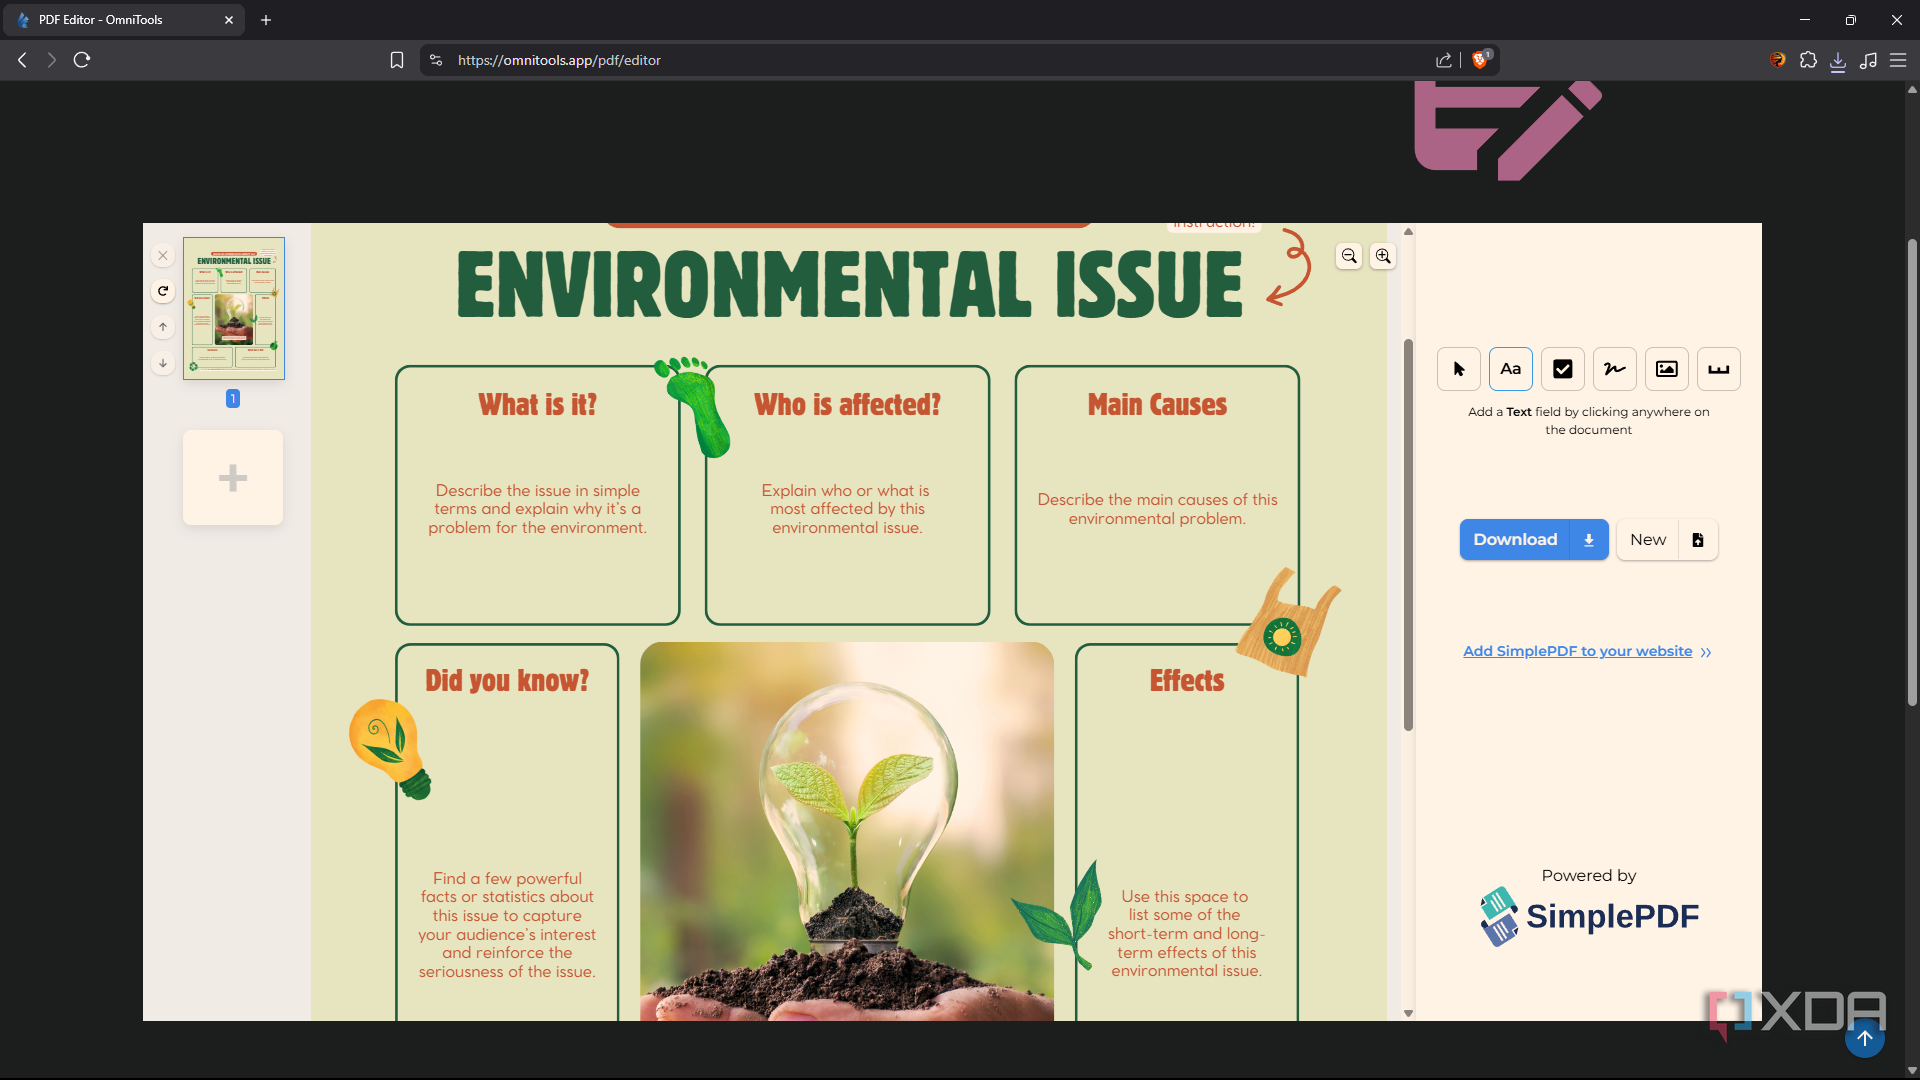
Task: Open browser downloads
Action: click(x=1838, y=61)
